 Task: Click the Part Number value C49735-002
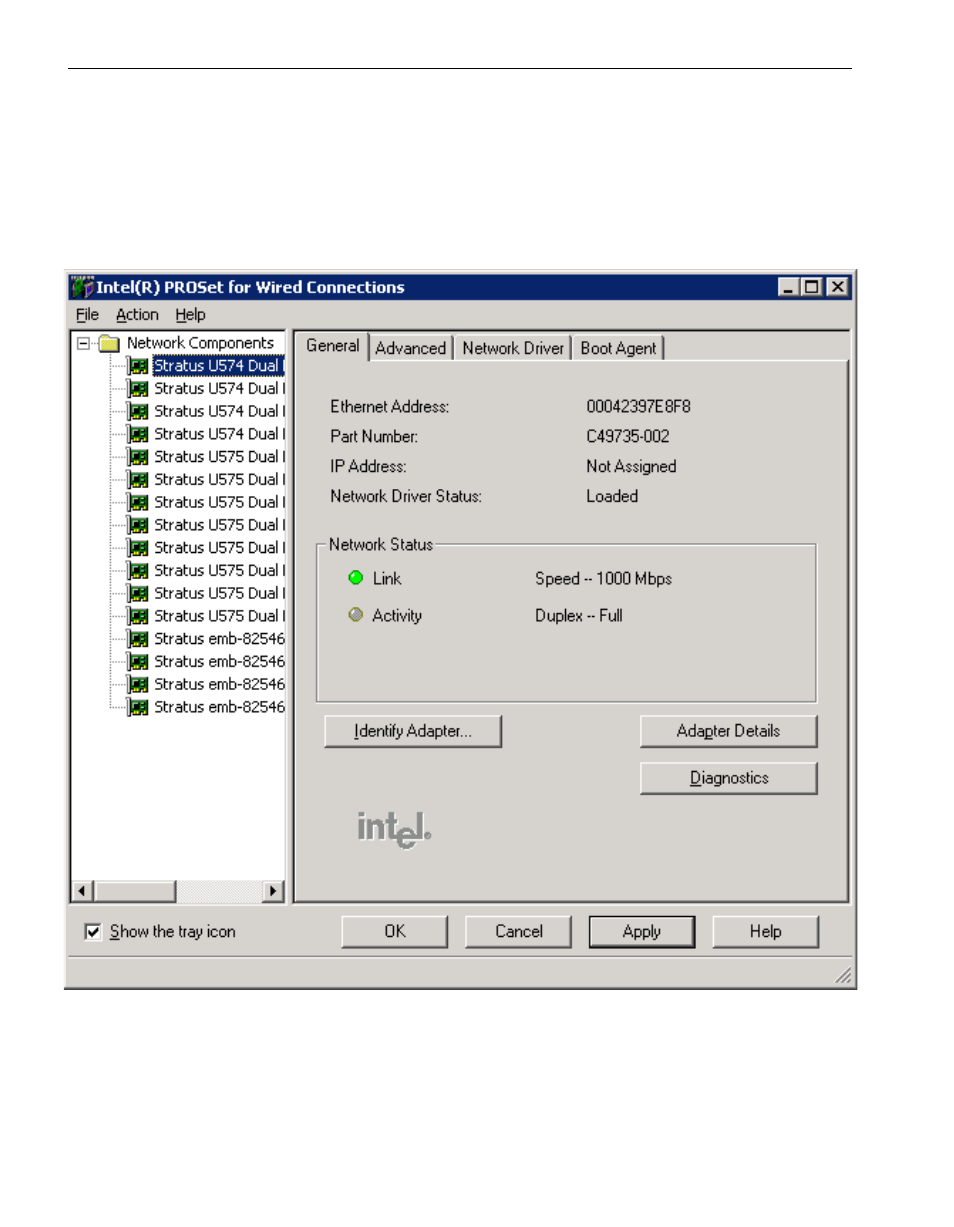click(628, 436)
